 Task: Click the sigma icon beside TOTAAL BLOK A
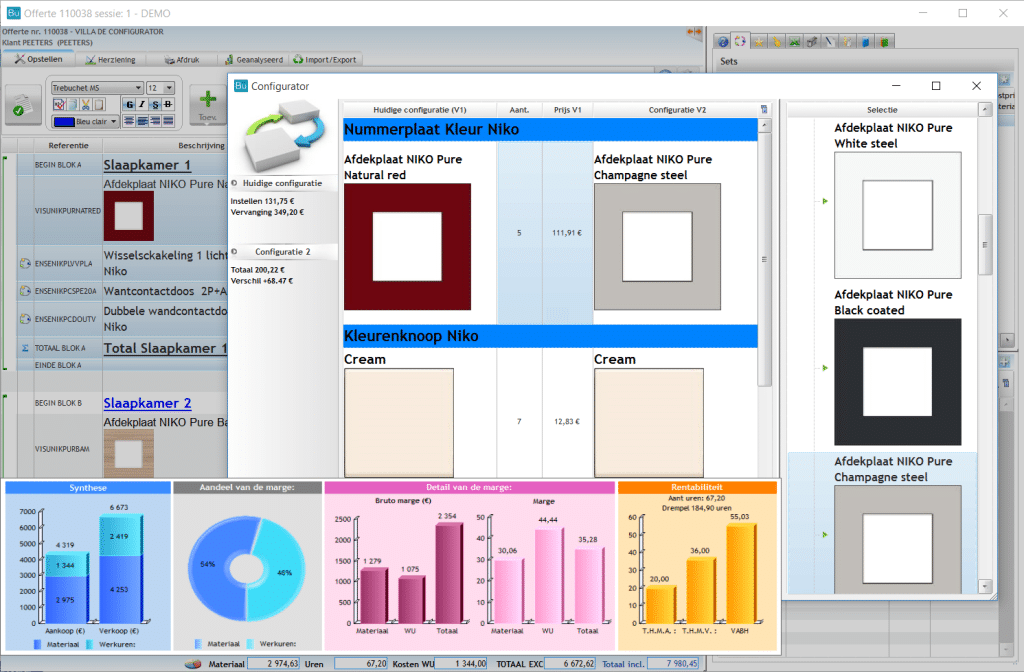click(25, 348)
